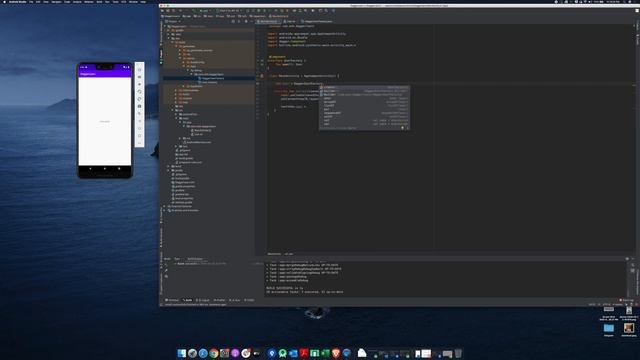The height and width of the screenshot is (360, 640).
Task: Hide the Build tool window
Action: 633,259
